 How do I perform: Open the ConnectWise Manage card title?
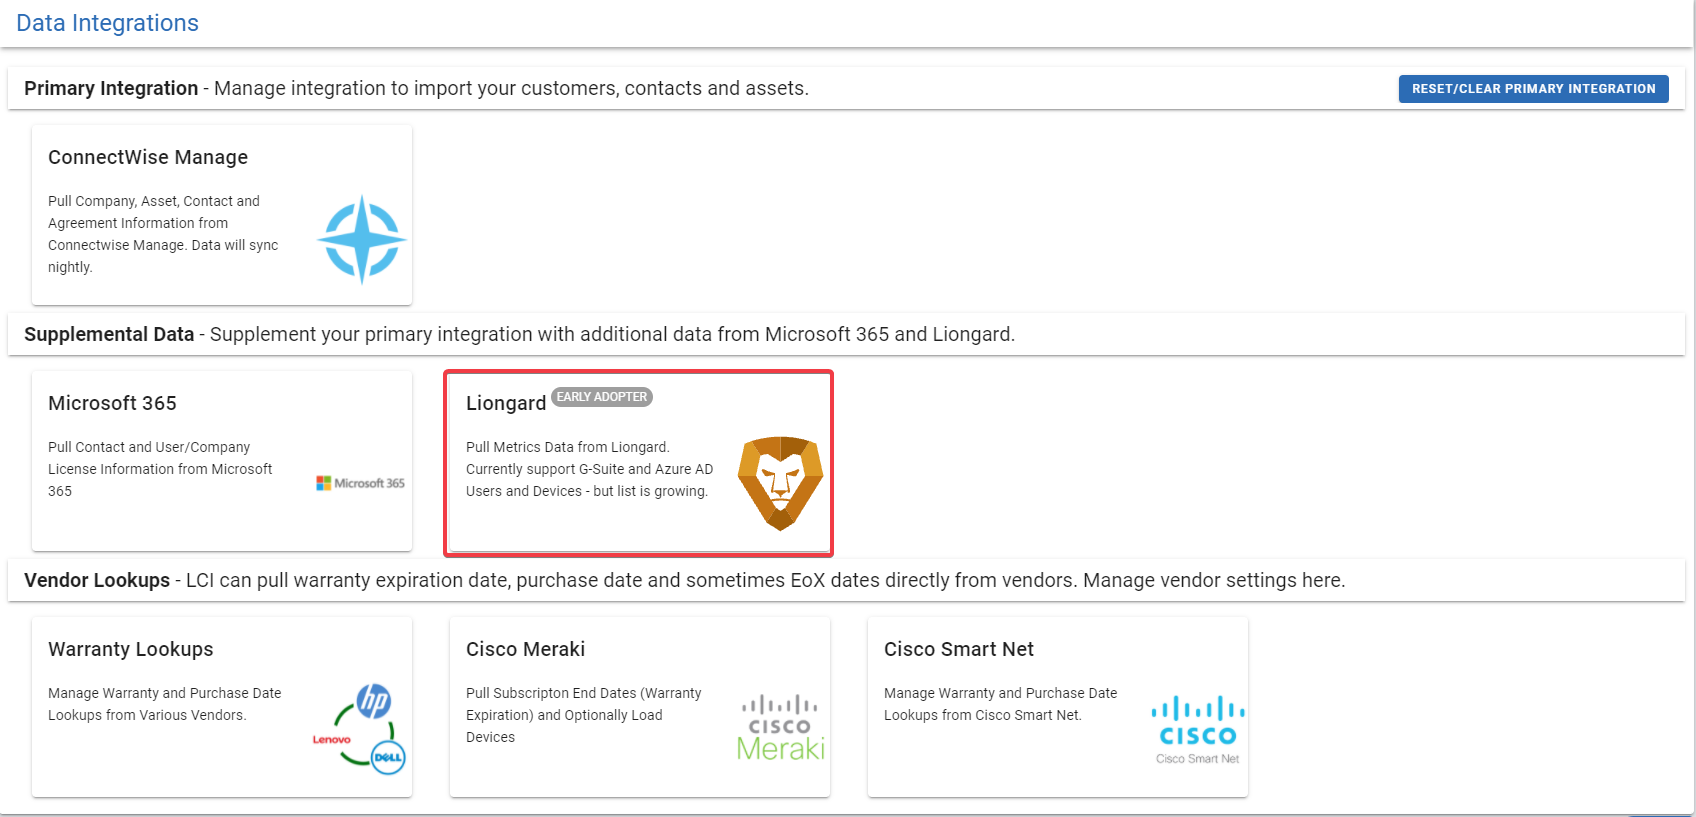click(148, 157)
